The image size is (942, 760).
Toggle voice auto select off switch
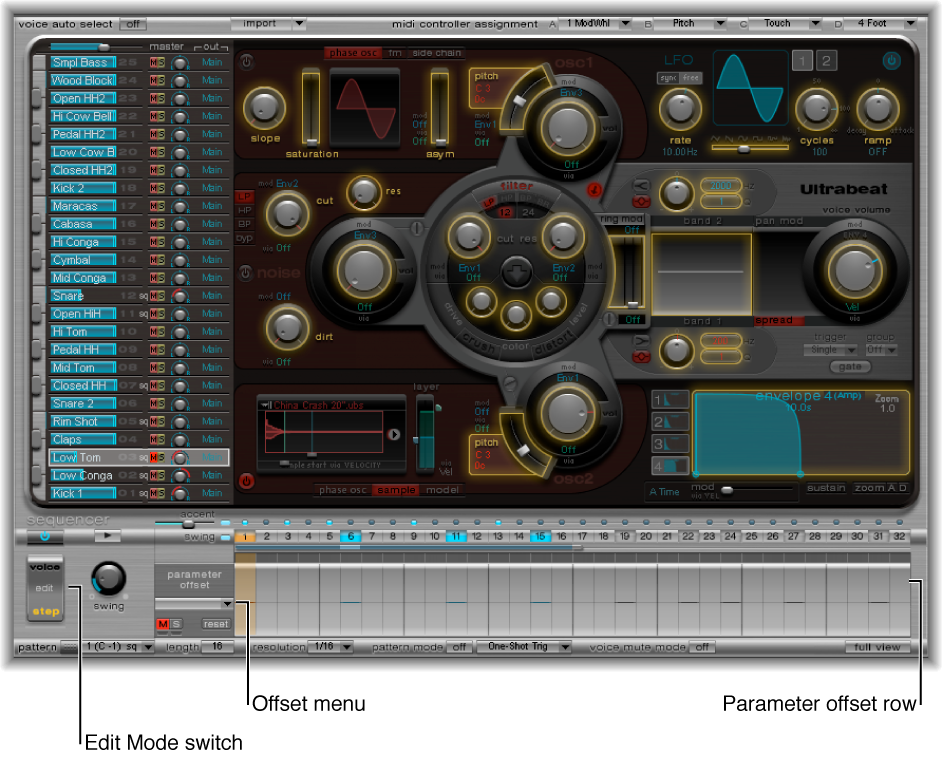[133, 23]
